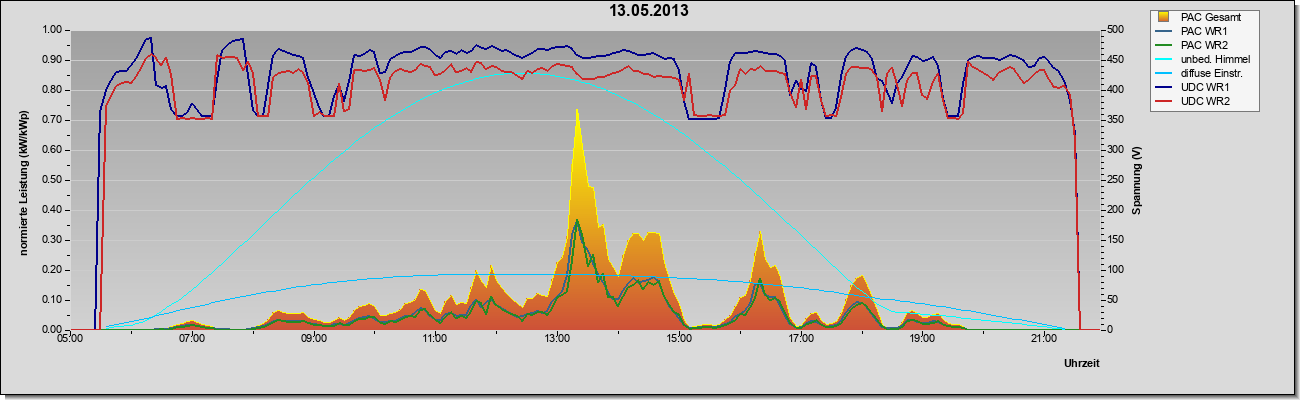The height and width of the screenshot is (400, 1300).
Task: Select the UDC WR2 legend entry
Action: pos(1204,103)
